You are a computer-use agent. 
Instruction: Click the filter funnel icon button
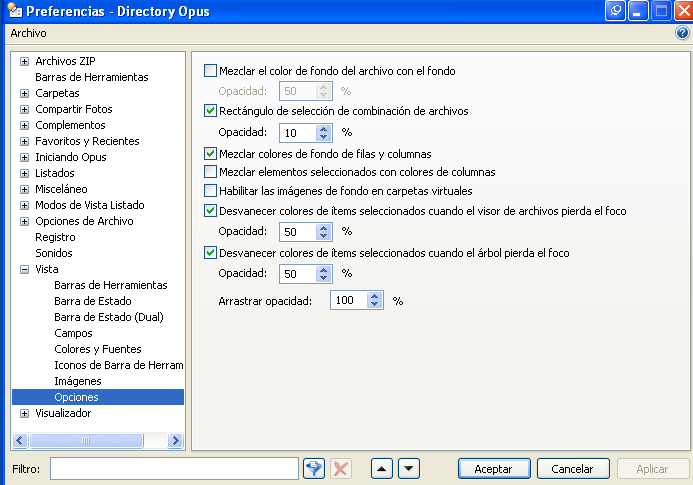(314, 469)
